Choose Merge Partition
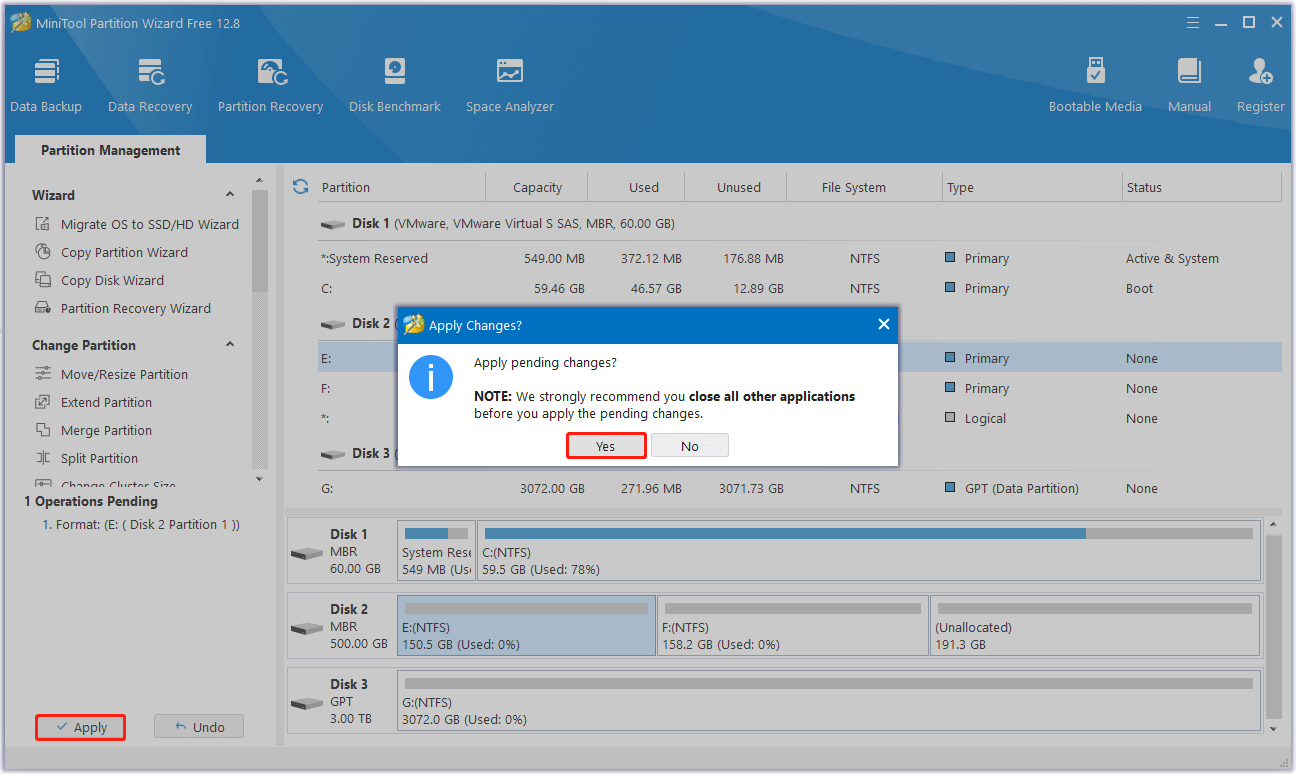The image size is (1298, 775). pyautogui.click(x=106, y=430)
